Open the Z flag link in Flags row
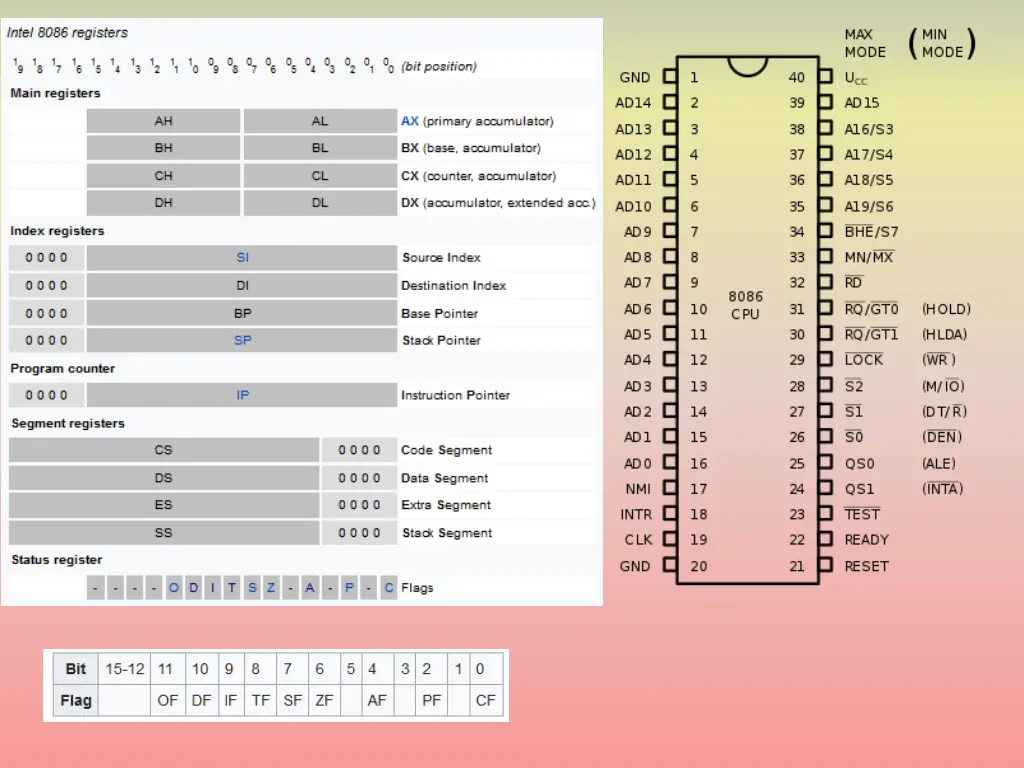This screenshot has width=1024, height=768. [x=271, y=588]
